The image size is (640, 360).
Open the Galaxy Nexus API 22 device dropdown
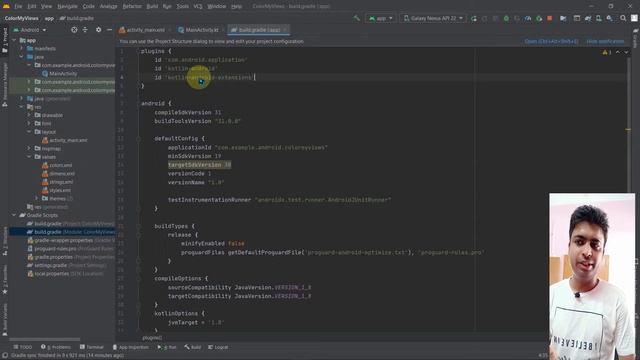tap(433, 18)
